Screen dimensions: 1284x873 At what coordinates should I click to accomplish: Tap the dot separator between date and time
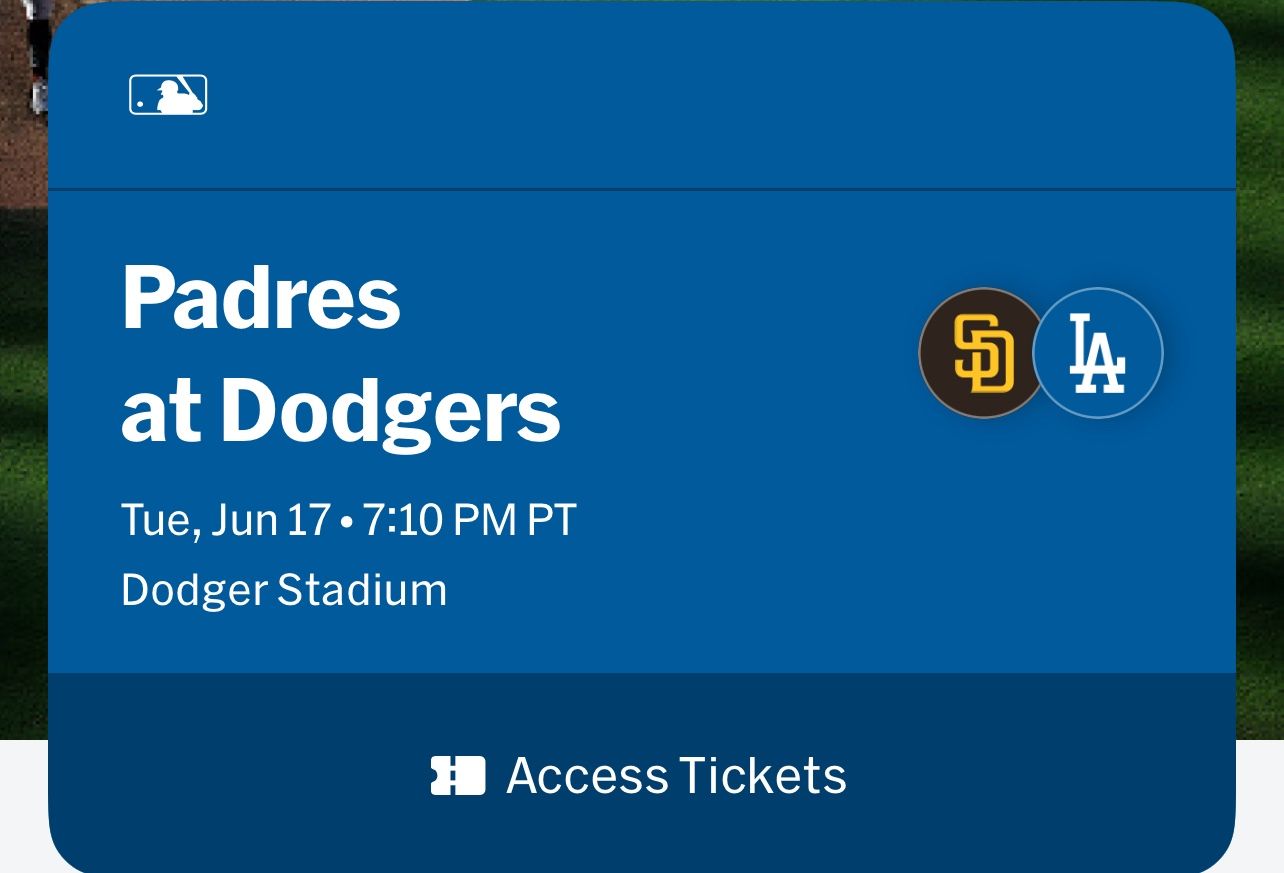pos(346,523)
